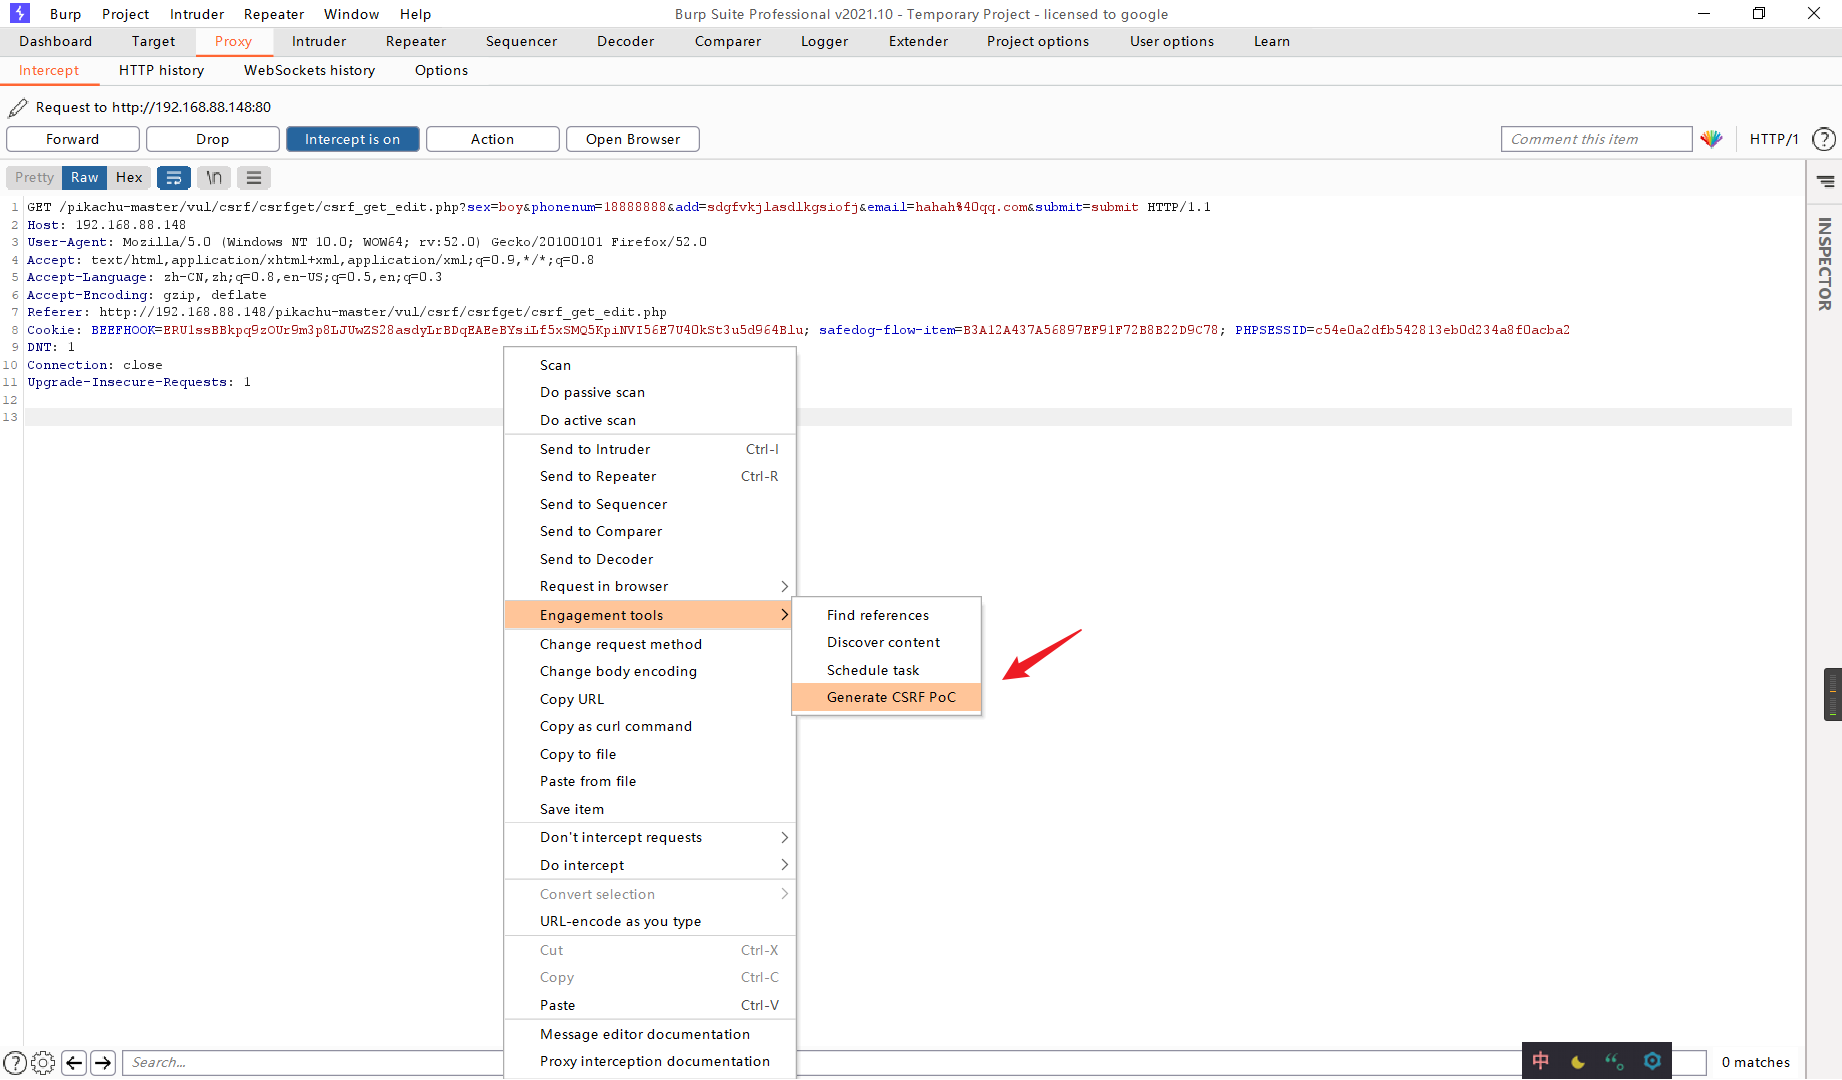Choose Copy as curl command
The width and height of the screenshot is (1842, 1080).
pyautogui.click(x=650, y=726)
